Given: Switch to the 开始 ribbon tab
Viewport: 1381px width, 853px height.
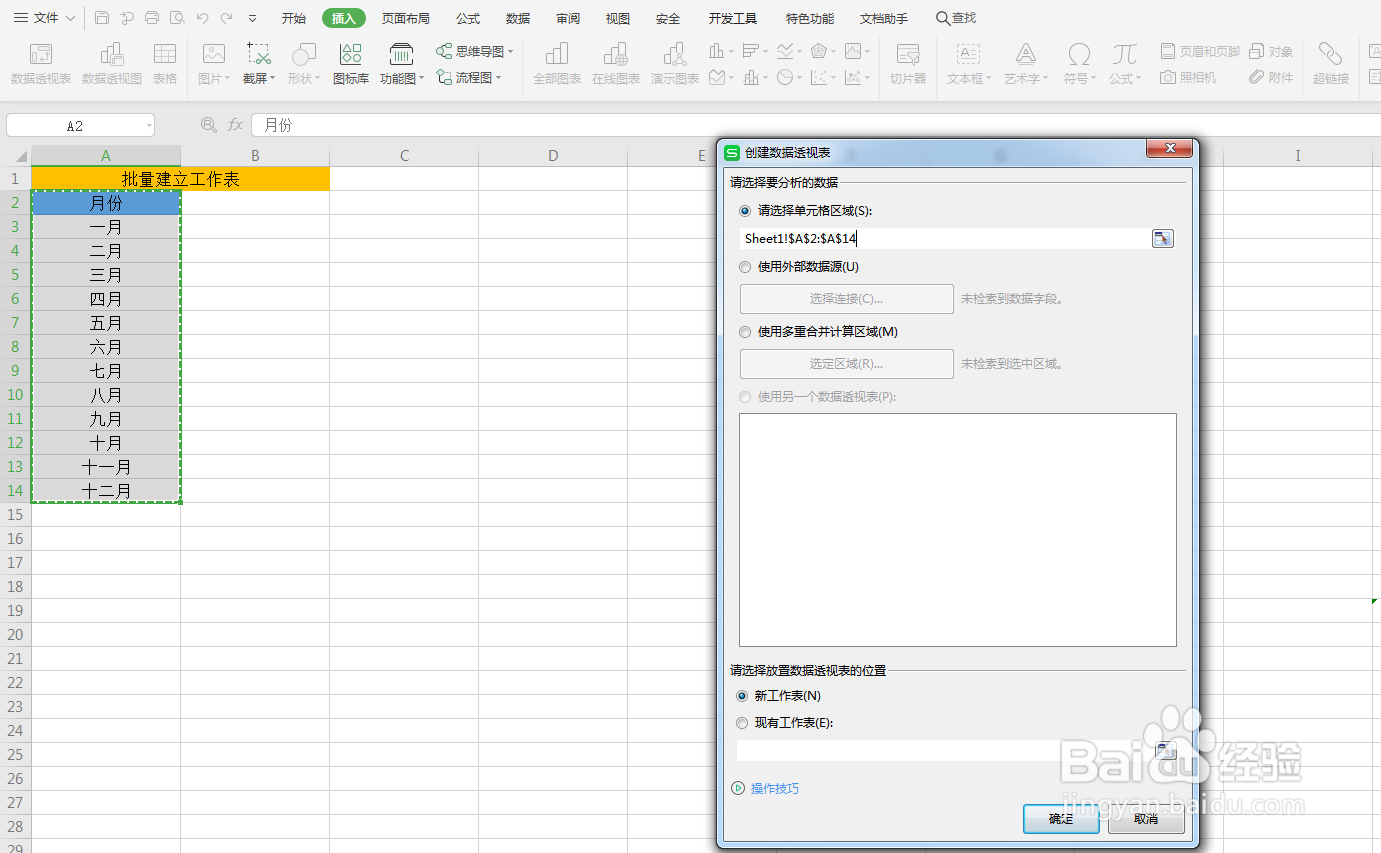Looking at the screenshot, I should pyautogui.click(x=294, y=18).
